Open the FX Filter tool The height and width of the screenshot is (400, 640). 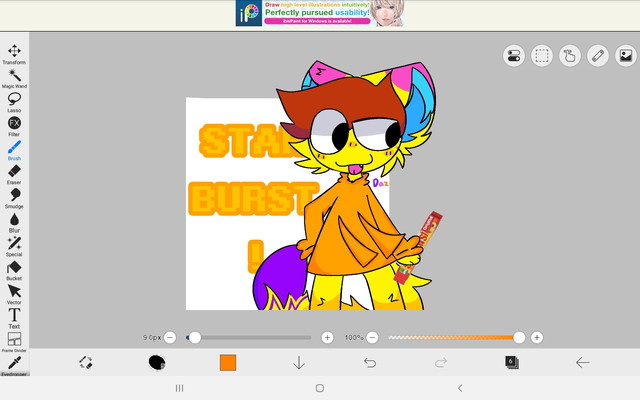tap(14, 127)
